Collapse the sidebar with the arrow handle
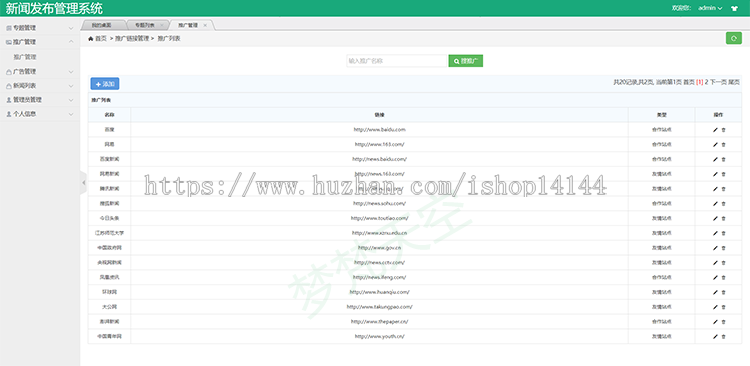This screenshot has height=366, width=750. (x=83, y=183)
